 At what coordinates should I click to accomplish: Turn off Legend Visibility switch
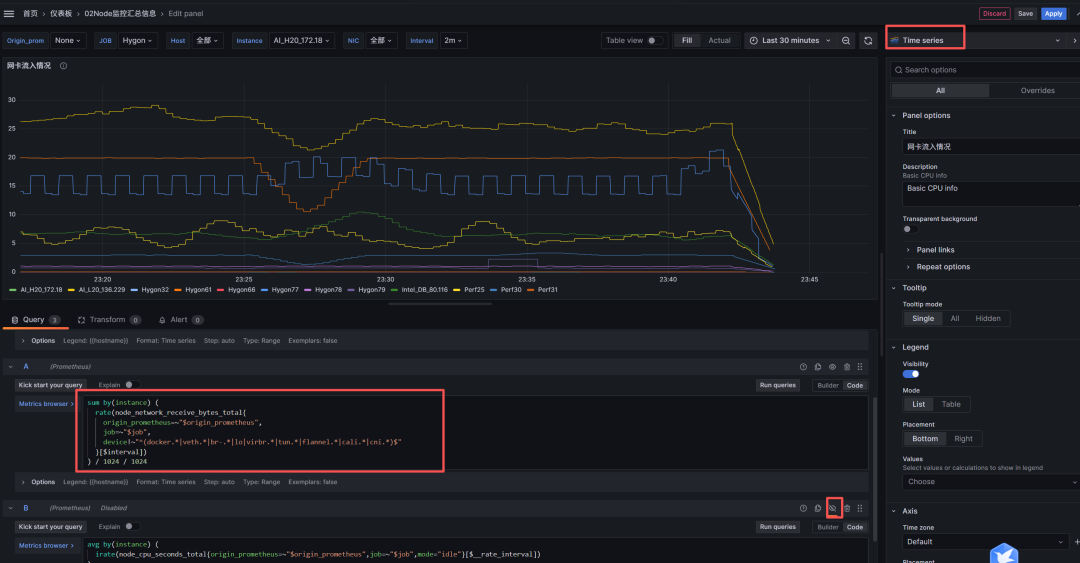(x=911, y=374)
